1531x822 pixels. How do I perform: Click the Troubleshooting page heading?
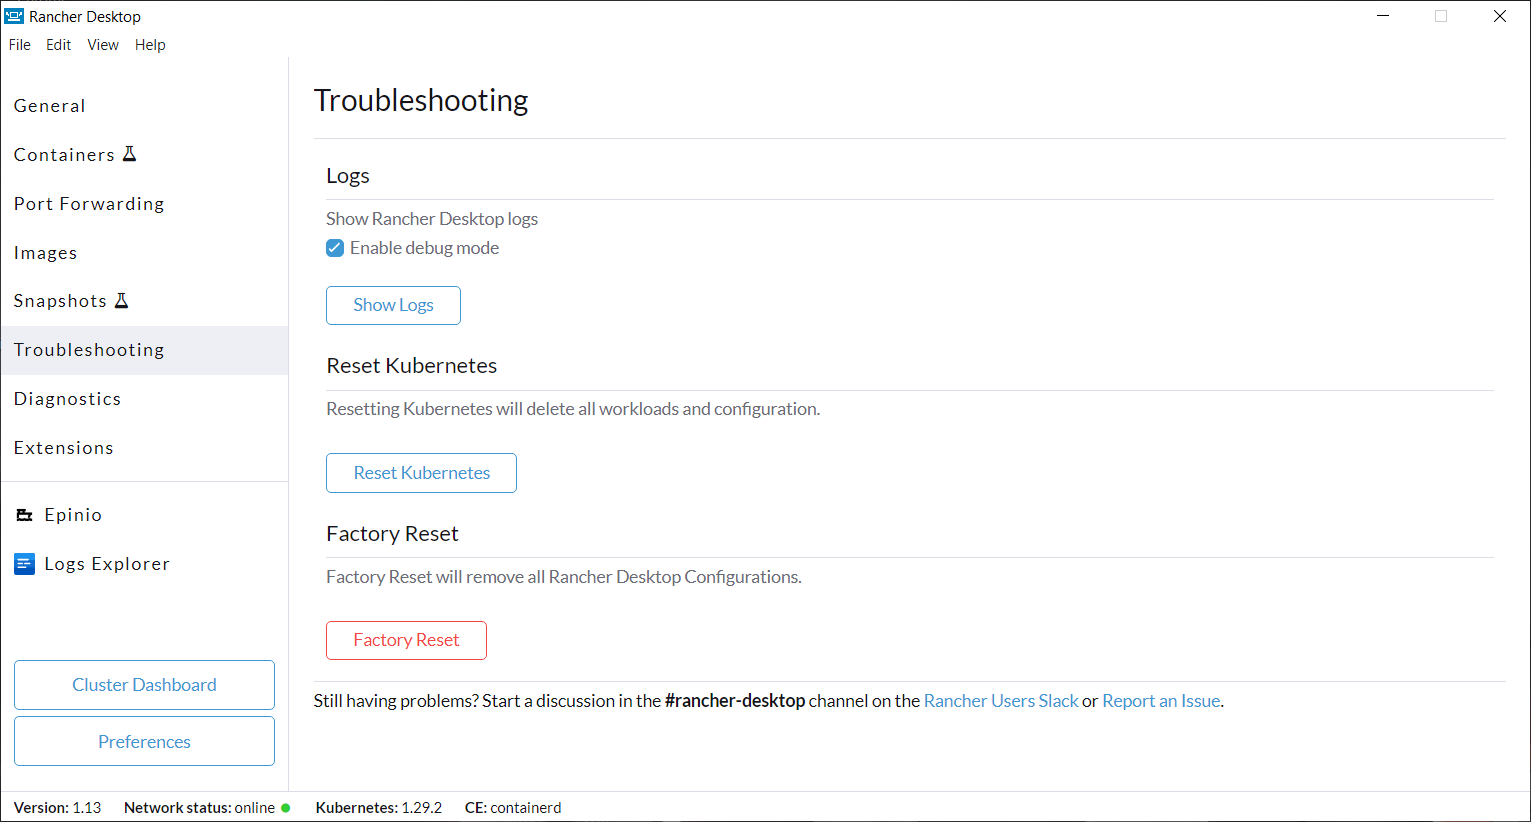[421, 100]
